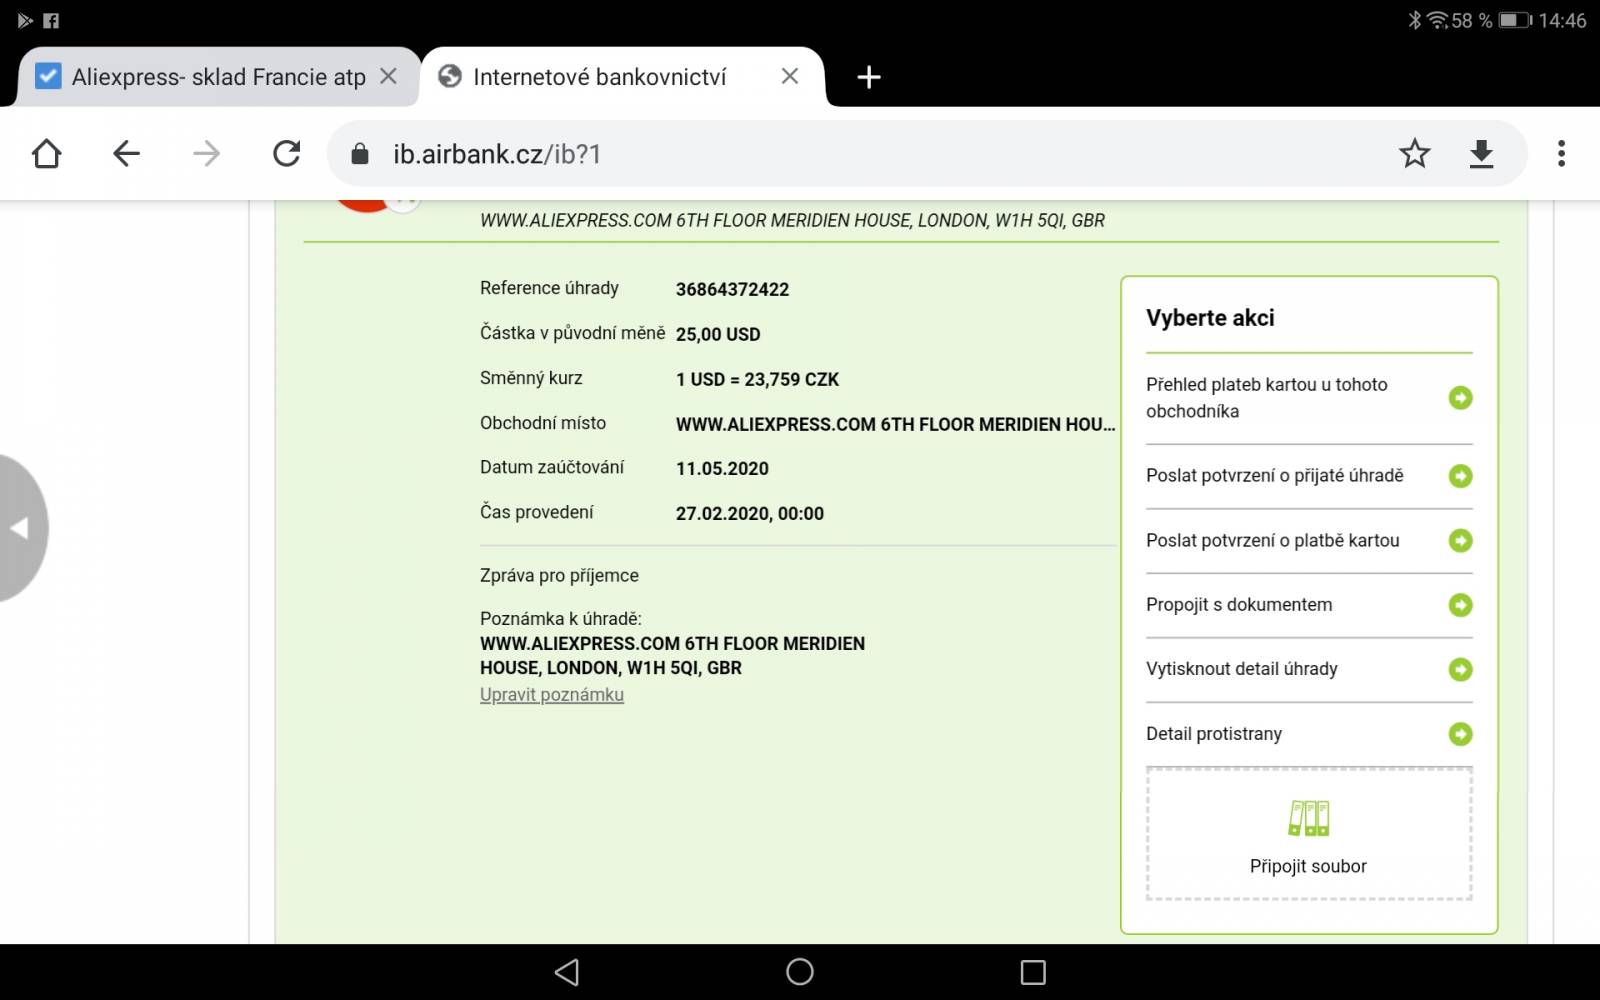Click the merchant address header text
Viewport: 1600px width, 1000px height.
(792, 221)
